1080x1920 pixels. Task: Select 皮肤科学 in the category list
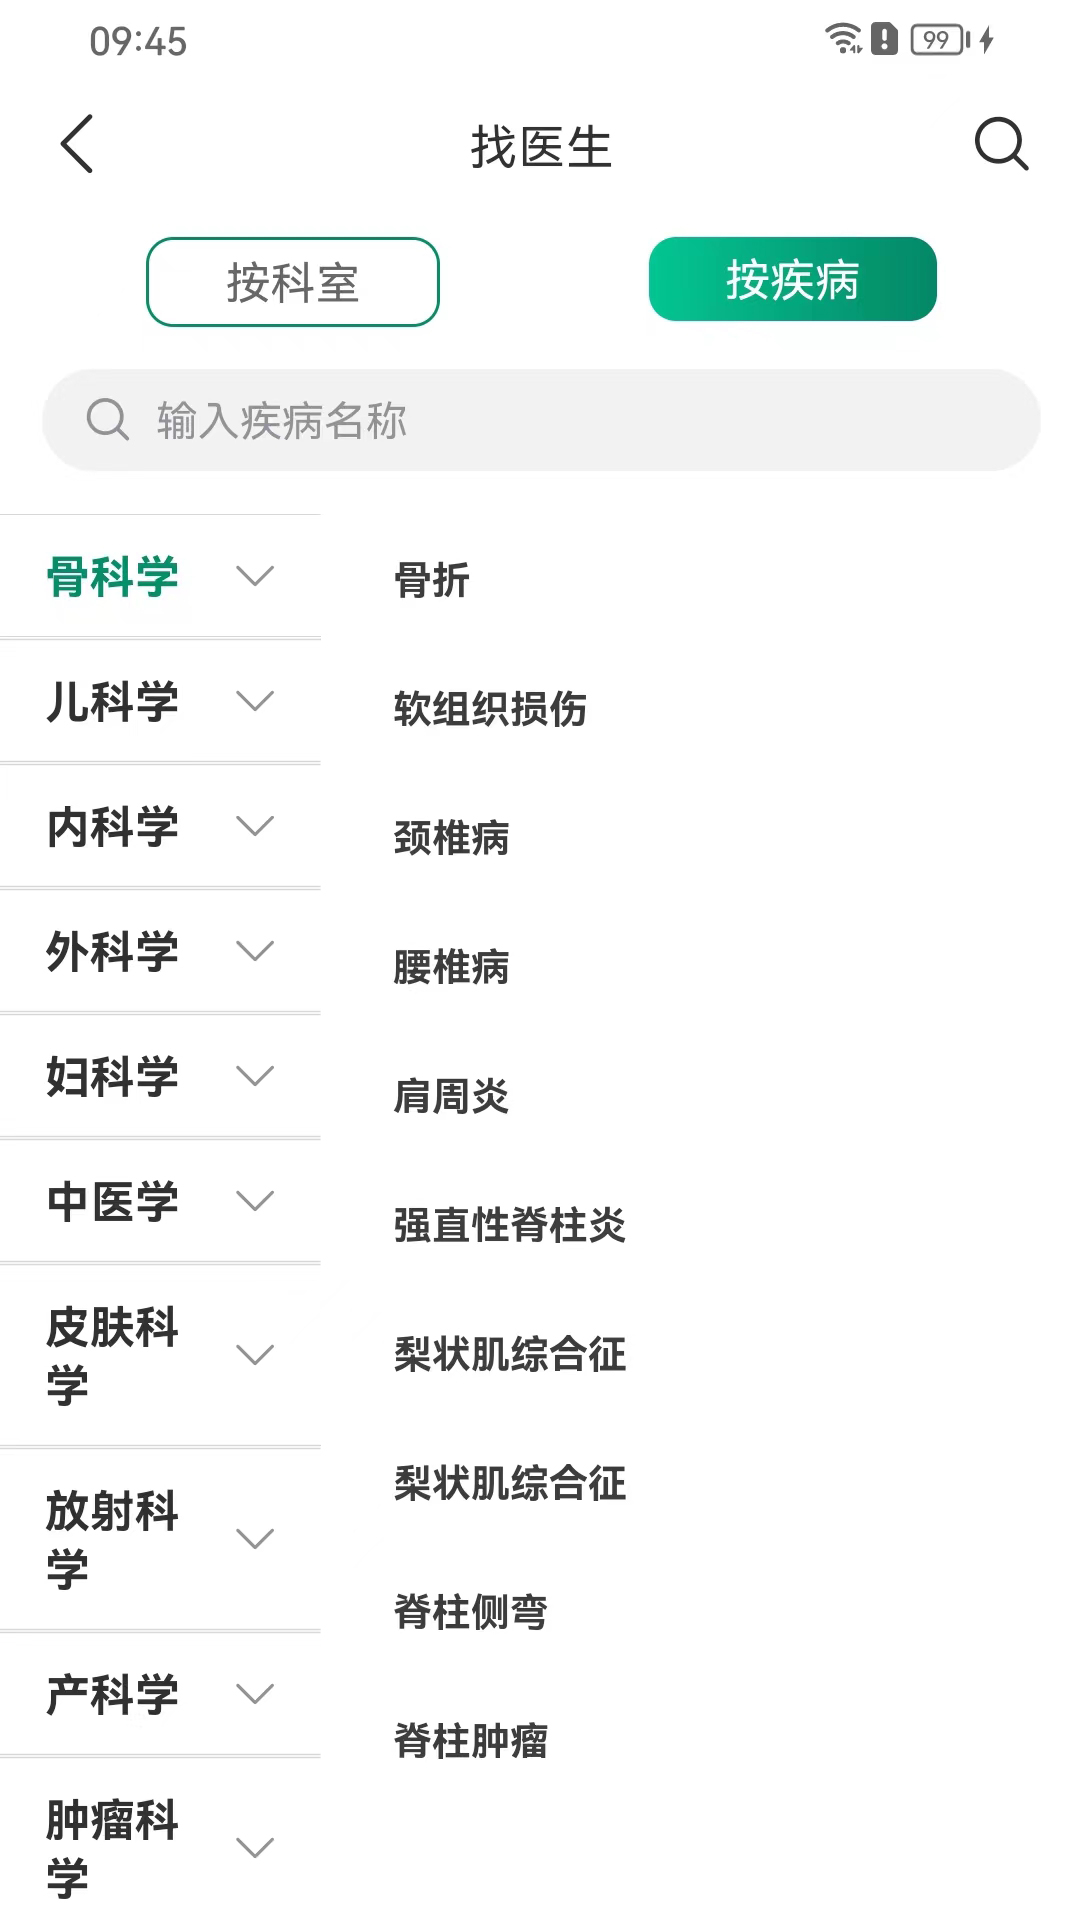[112, 1355]
